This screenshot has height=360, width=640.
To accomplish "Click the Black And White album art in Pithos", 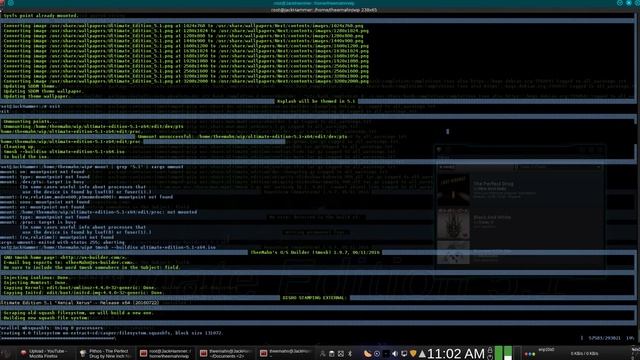I will point(453,224).
